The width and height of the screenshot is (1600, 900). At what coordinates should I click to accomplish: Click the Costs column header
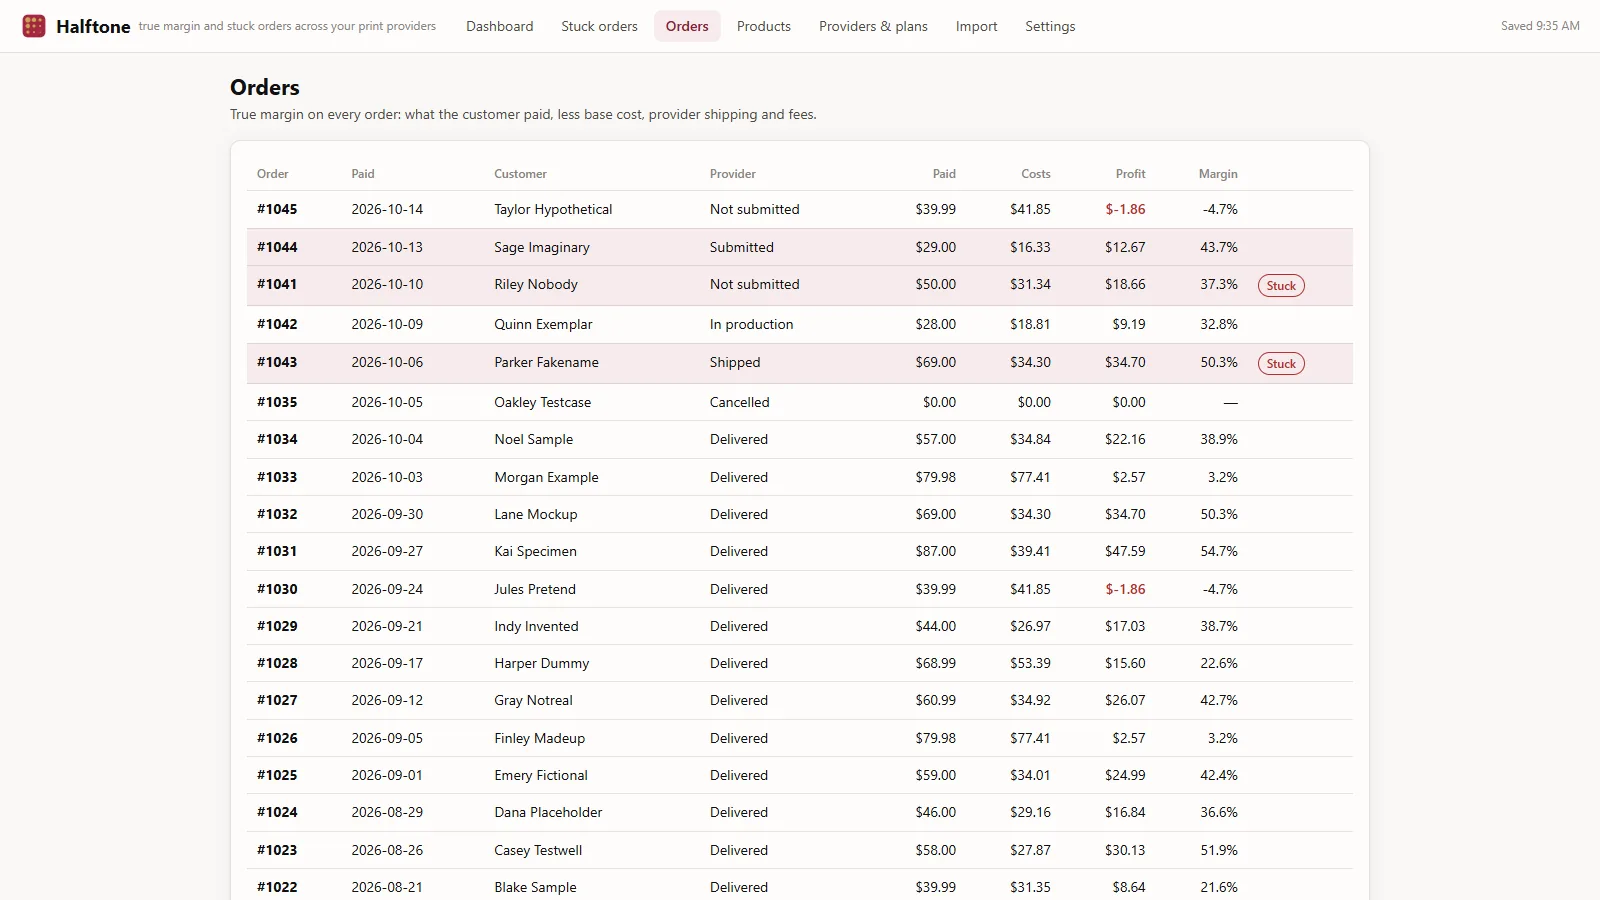(x=1036, y=174)
